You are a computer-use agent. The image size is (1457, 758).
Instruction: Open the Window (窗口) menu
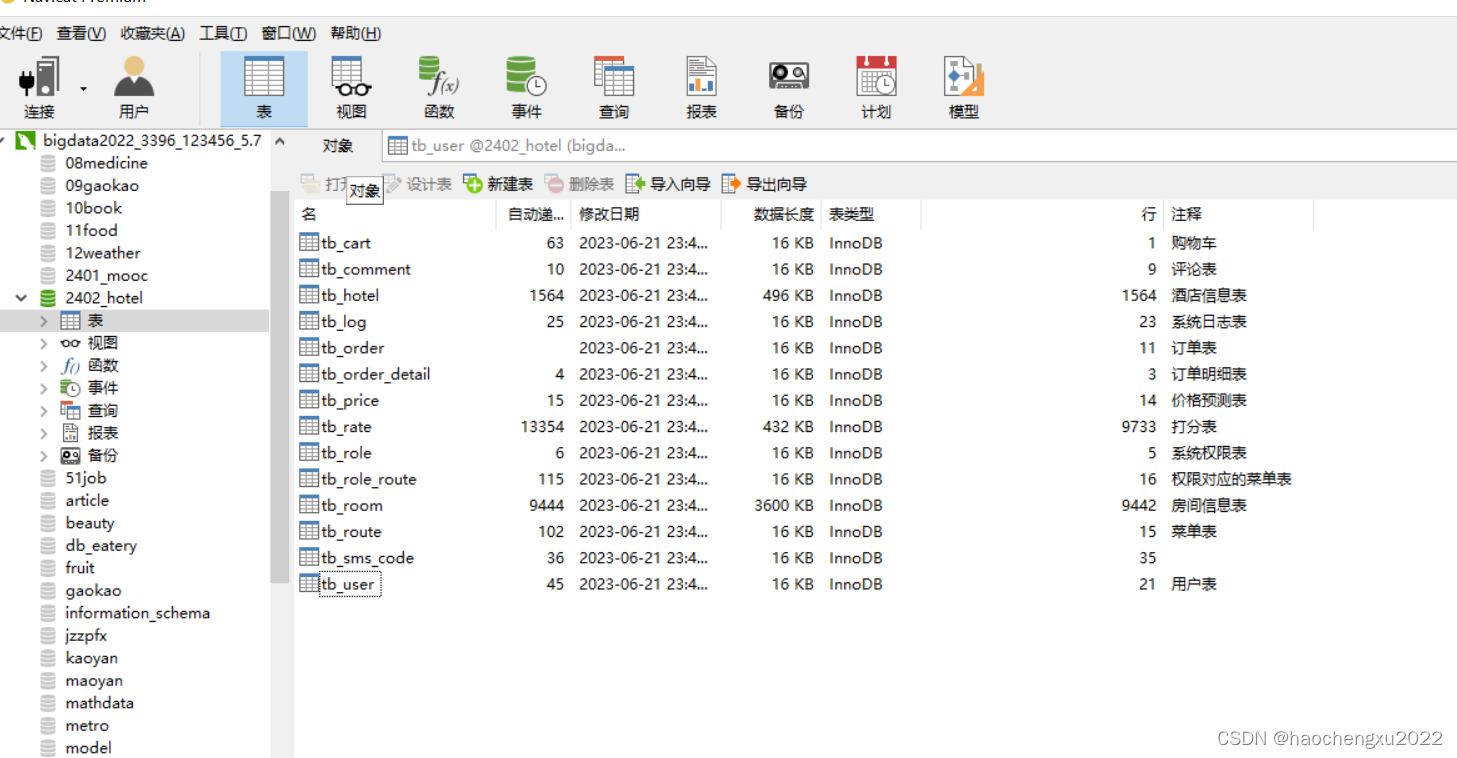coord(288,33)
